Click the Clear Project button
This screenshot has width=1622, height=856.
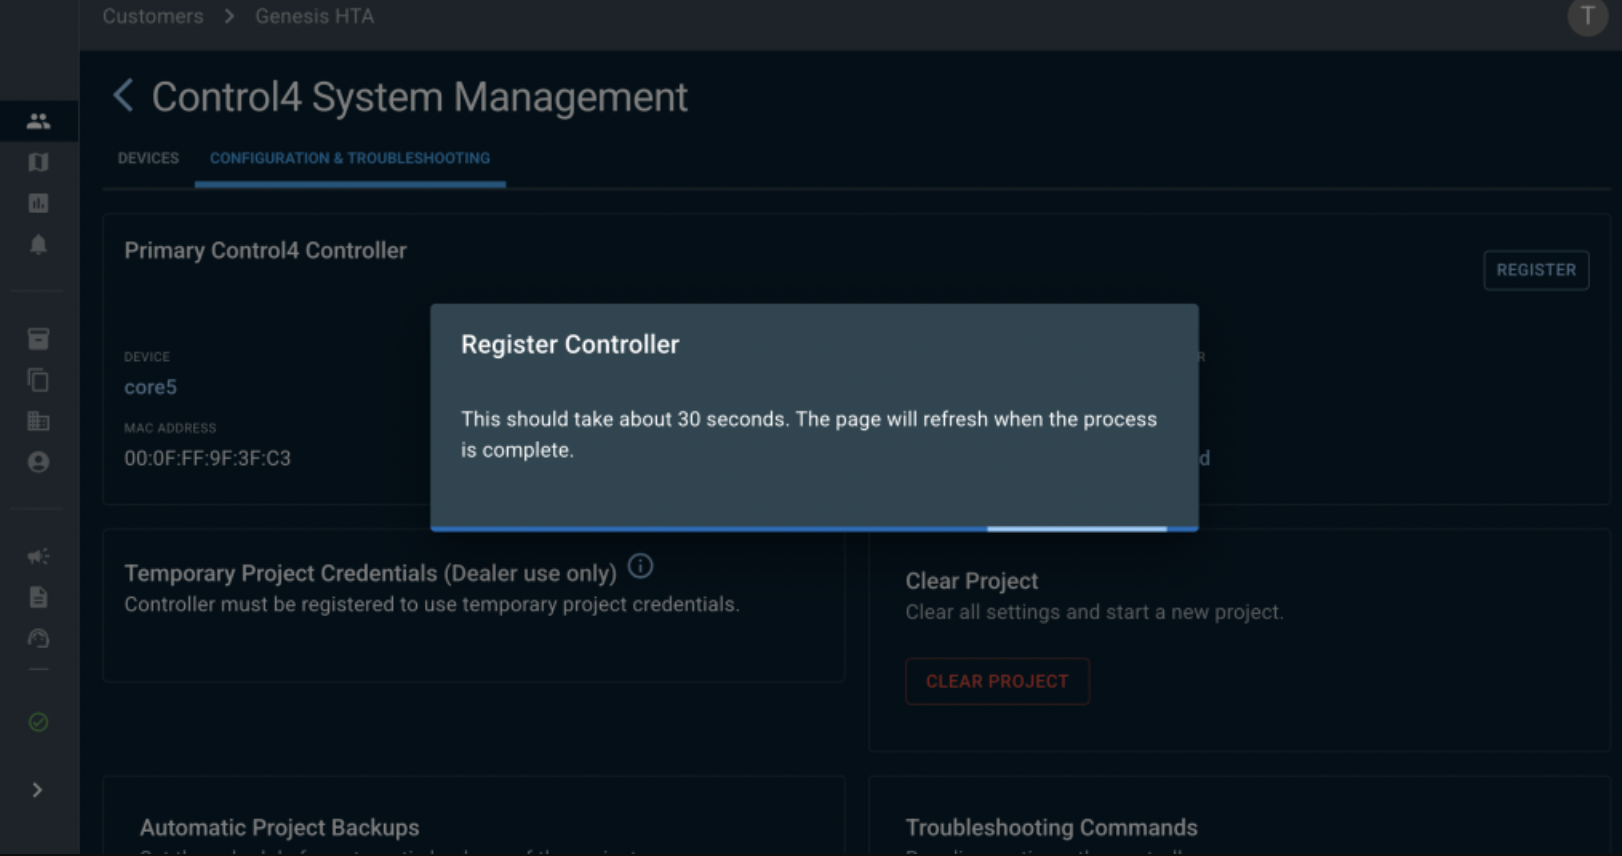tap(997, 681)
